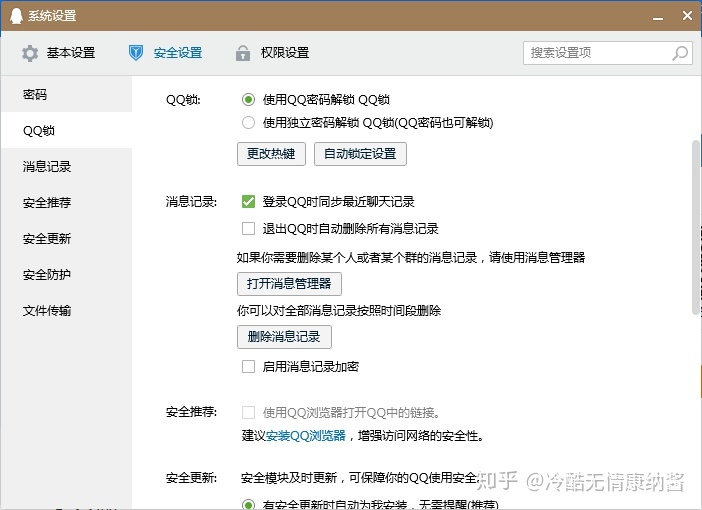The height and width of the screenshot is (510, 702).
Task: Minimize the 系统设置 window
Action: 658,16
